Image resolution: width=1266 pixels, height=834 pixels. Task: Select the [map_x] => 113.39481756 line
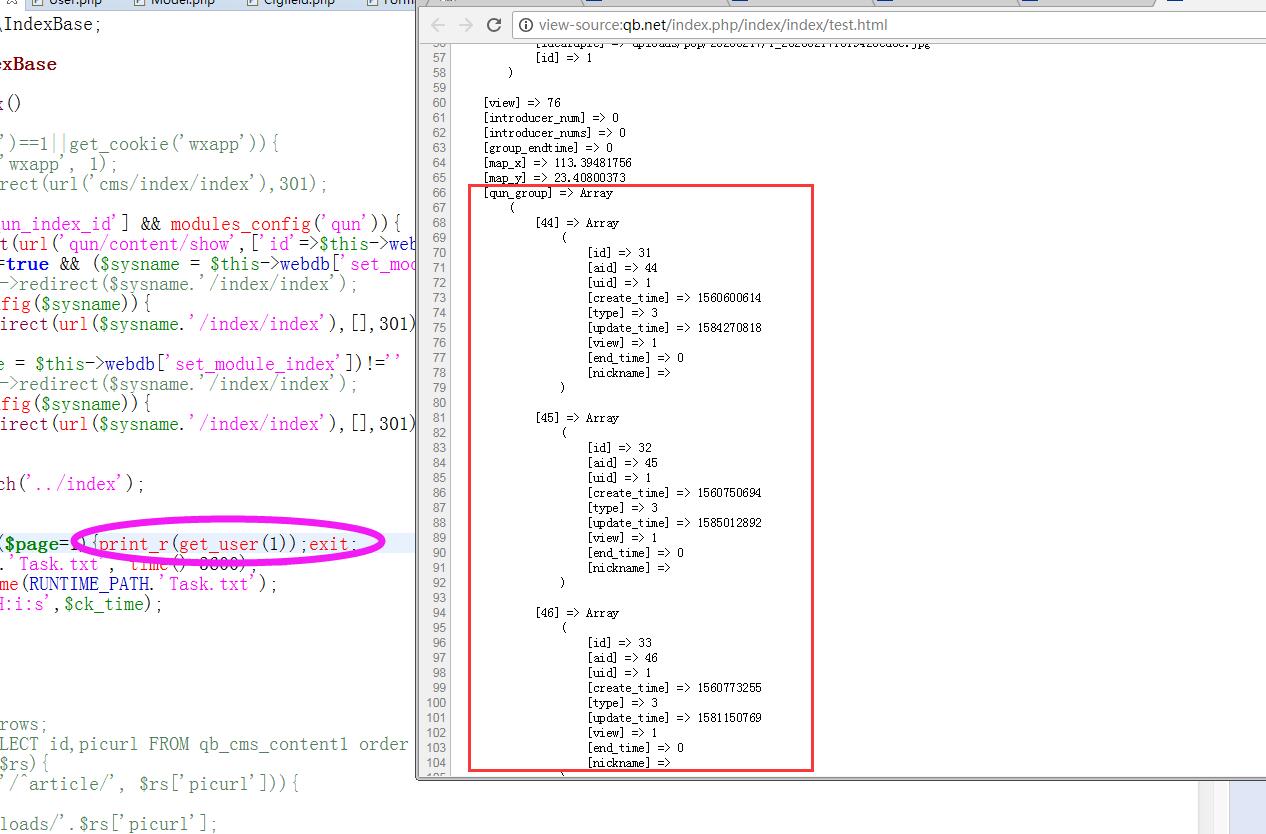[557, 163]
